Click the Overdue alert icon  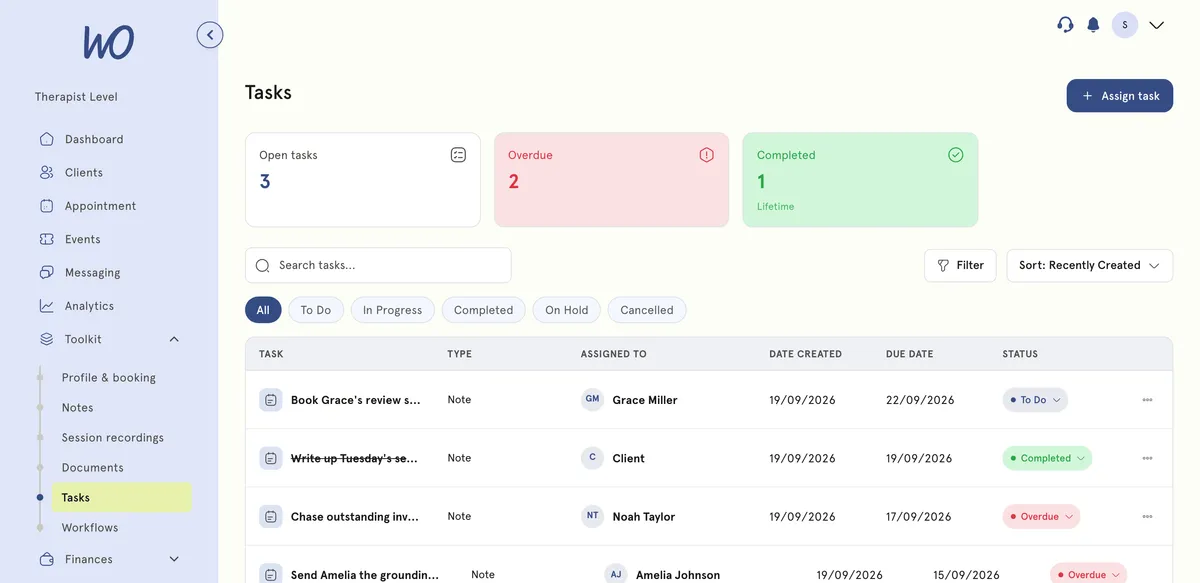tap(707, 155)
